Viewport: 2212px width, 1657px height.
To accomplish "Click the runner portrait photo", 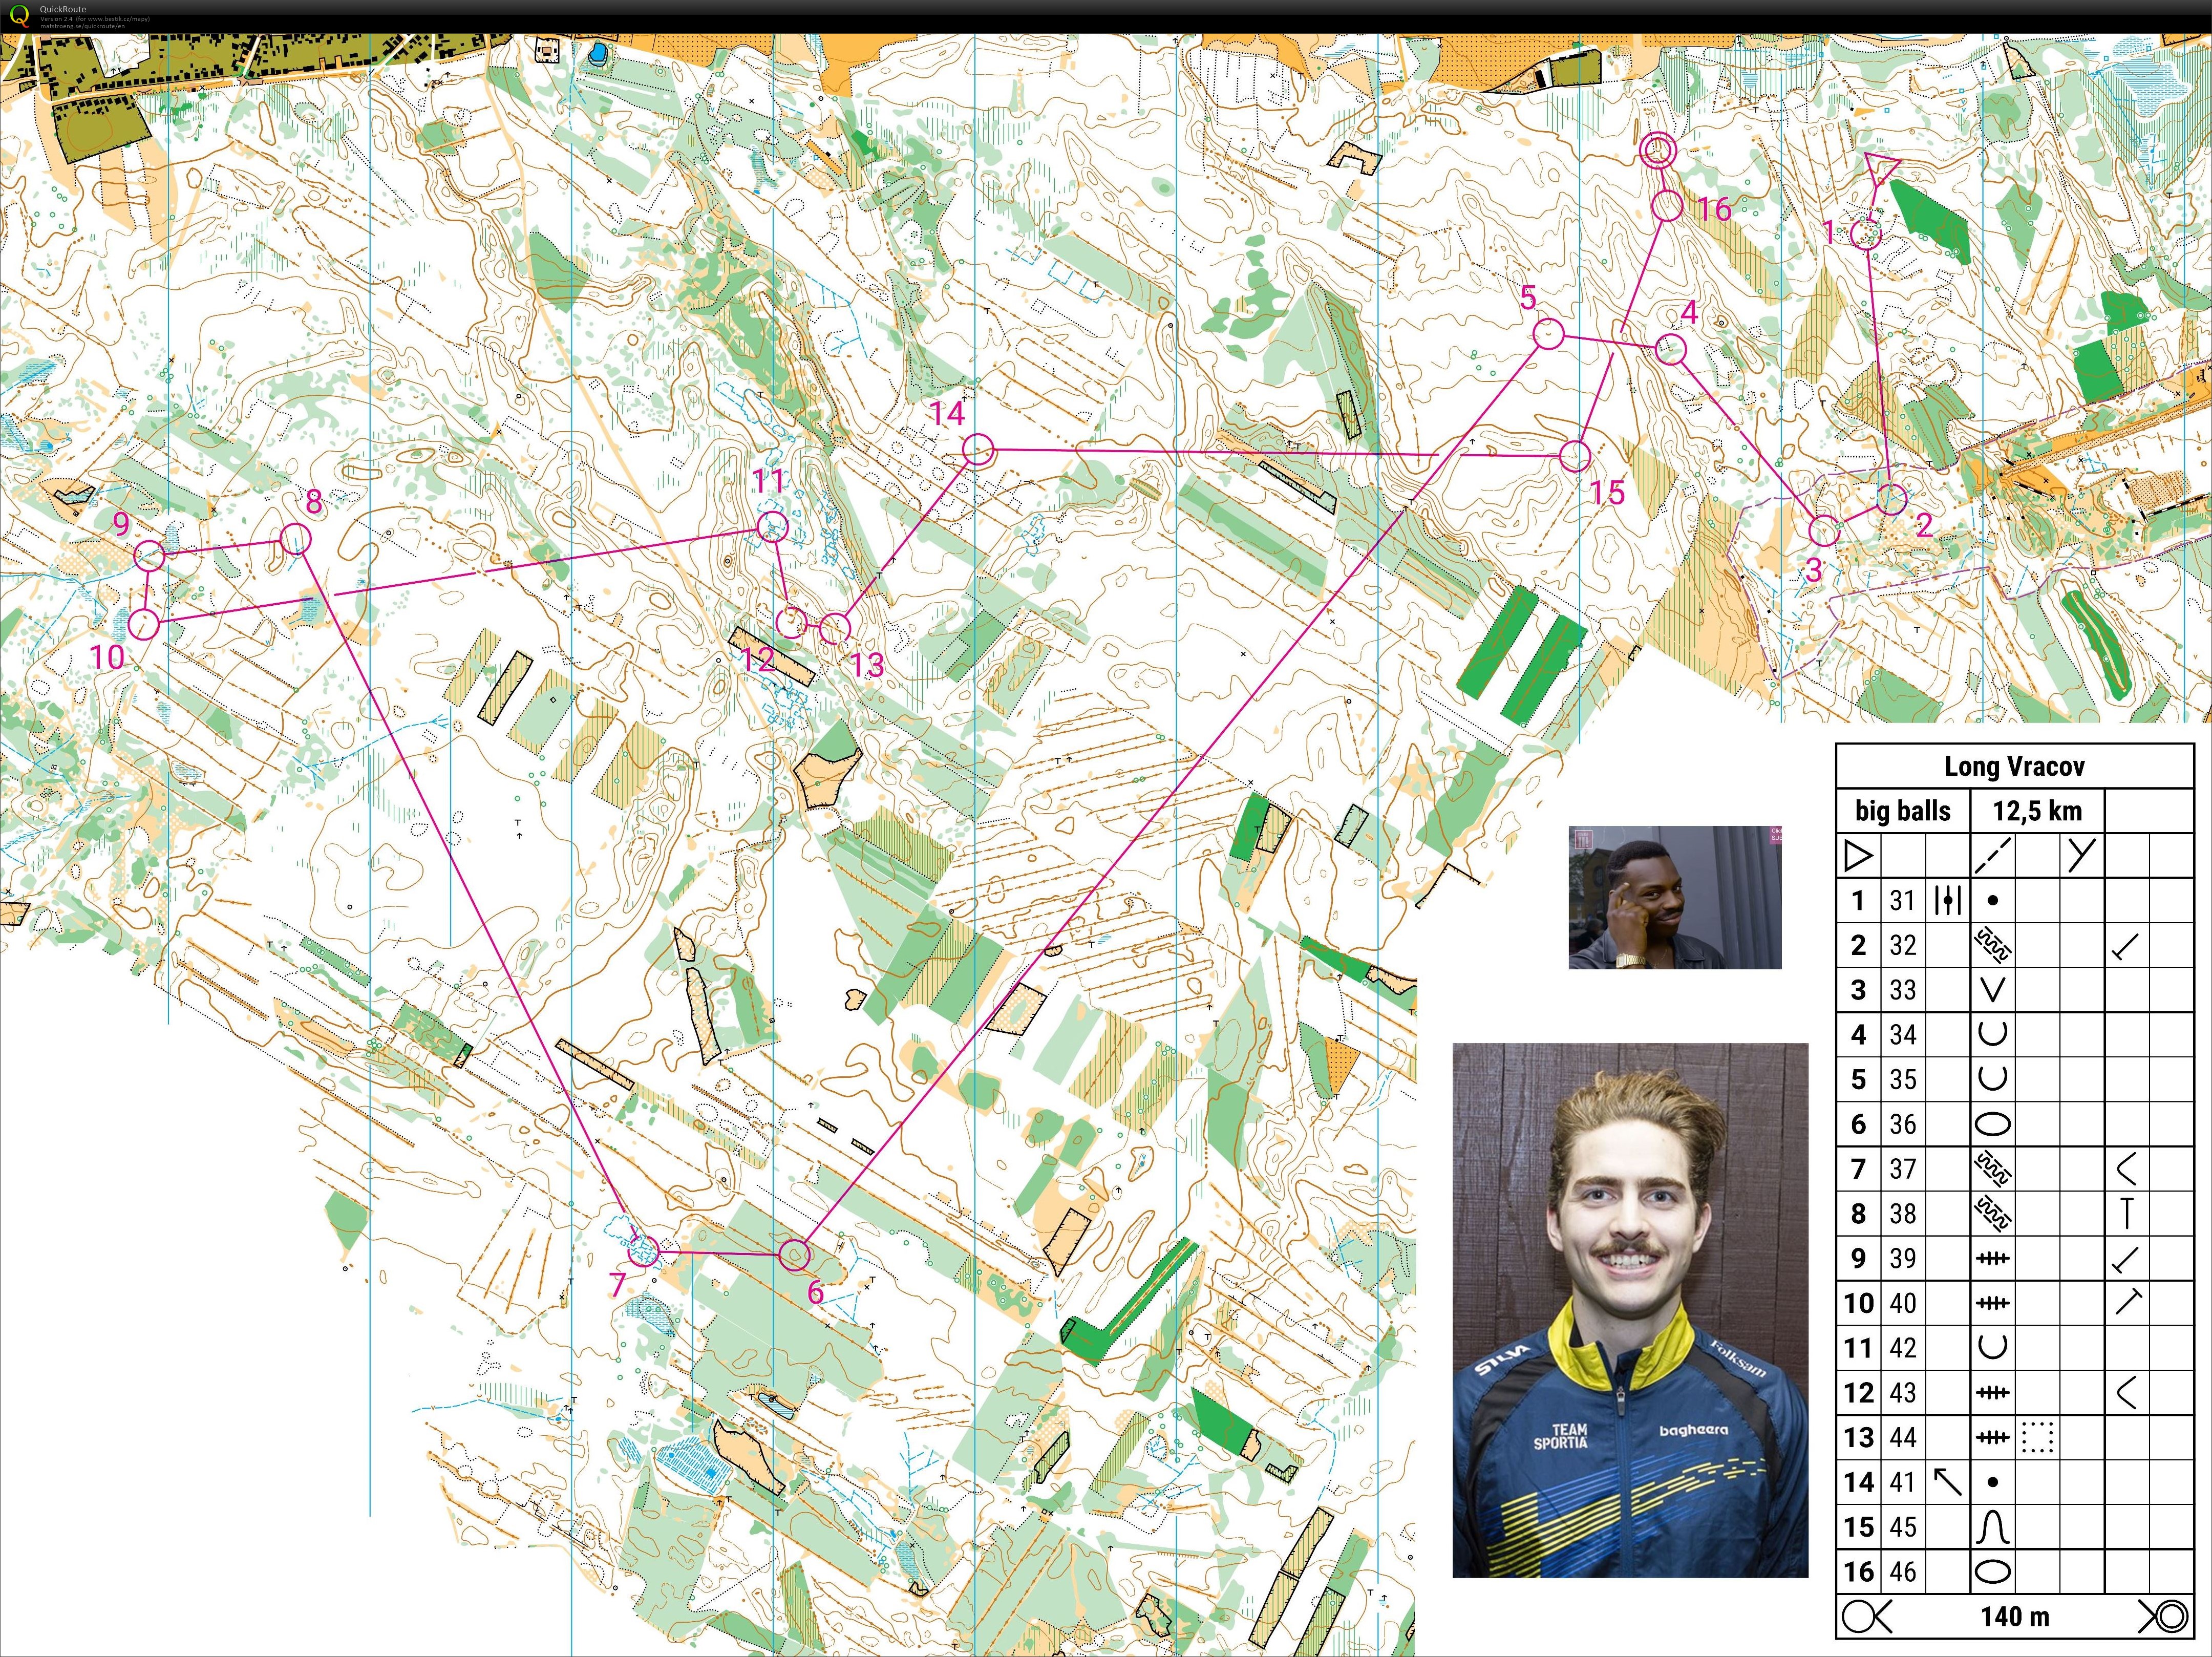I will click(1630, 1310).
